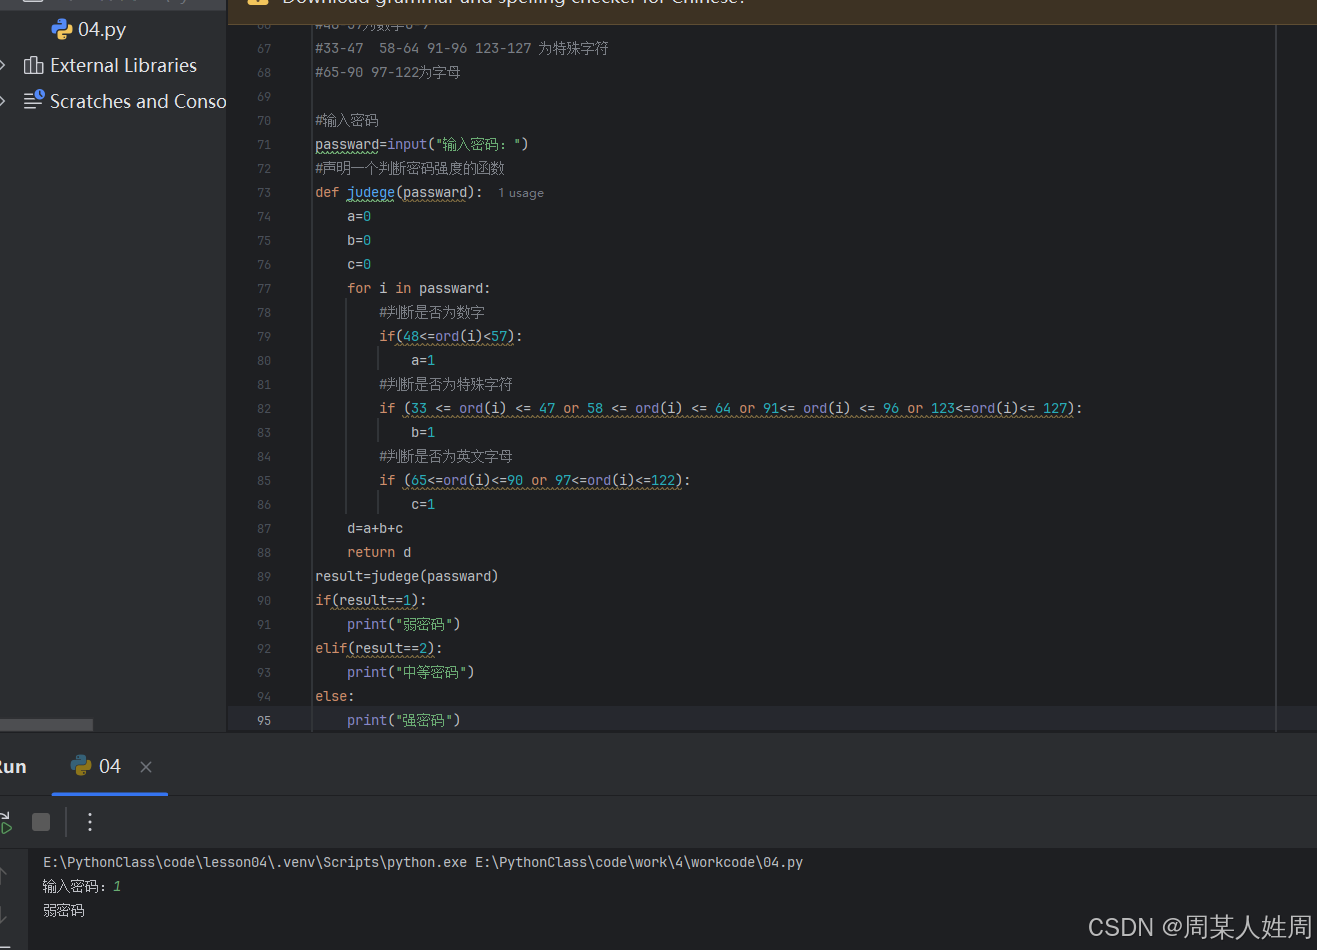This screenshot has height=950, width=1317.
Task: Click the 'else:' line 94
Action: click(x=335, y=696)
